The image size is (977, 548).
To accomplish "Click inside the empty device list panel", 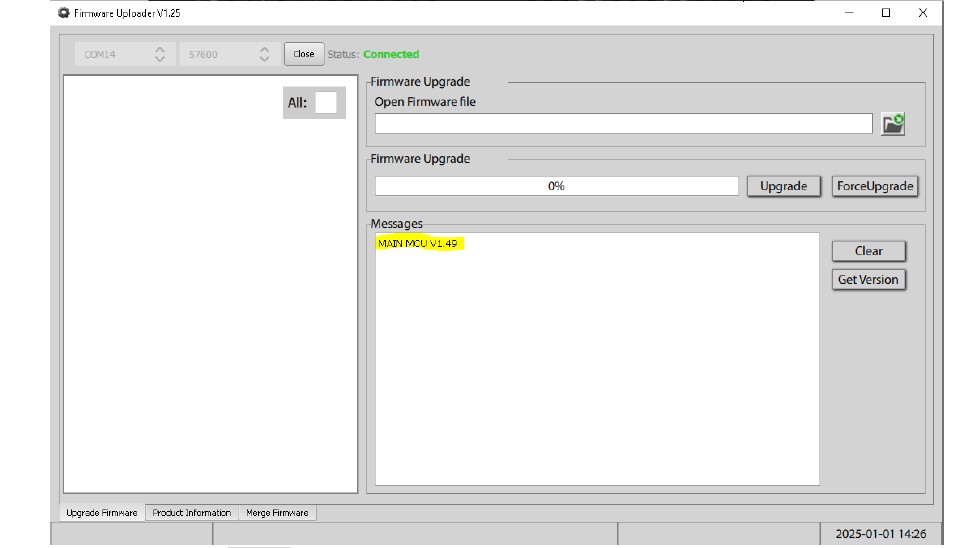I will click(210, 300).
